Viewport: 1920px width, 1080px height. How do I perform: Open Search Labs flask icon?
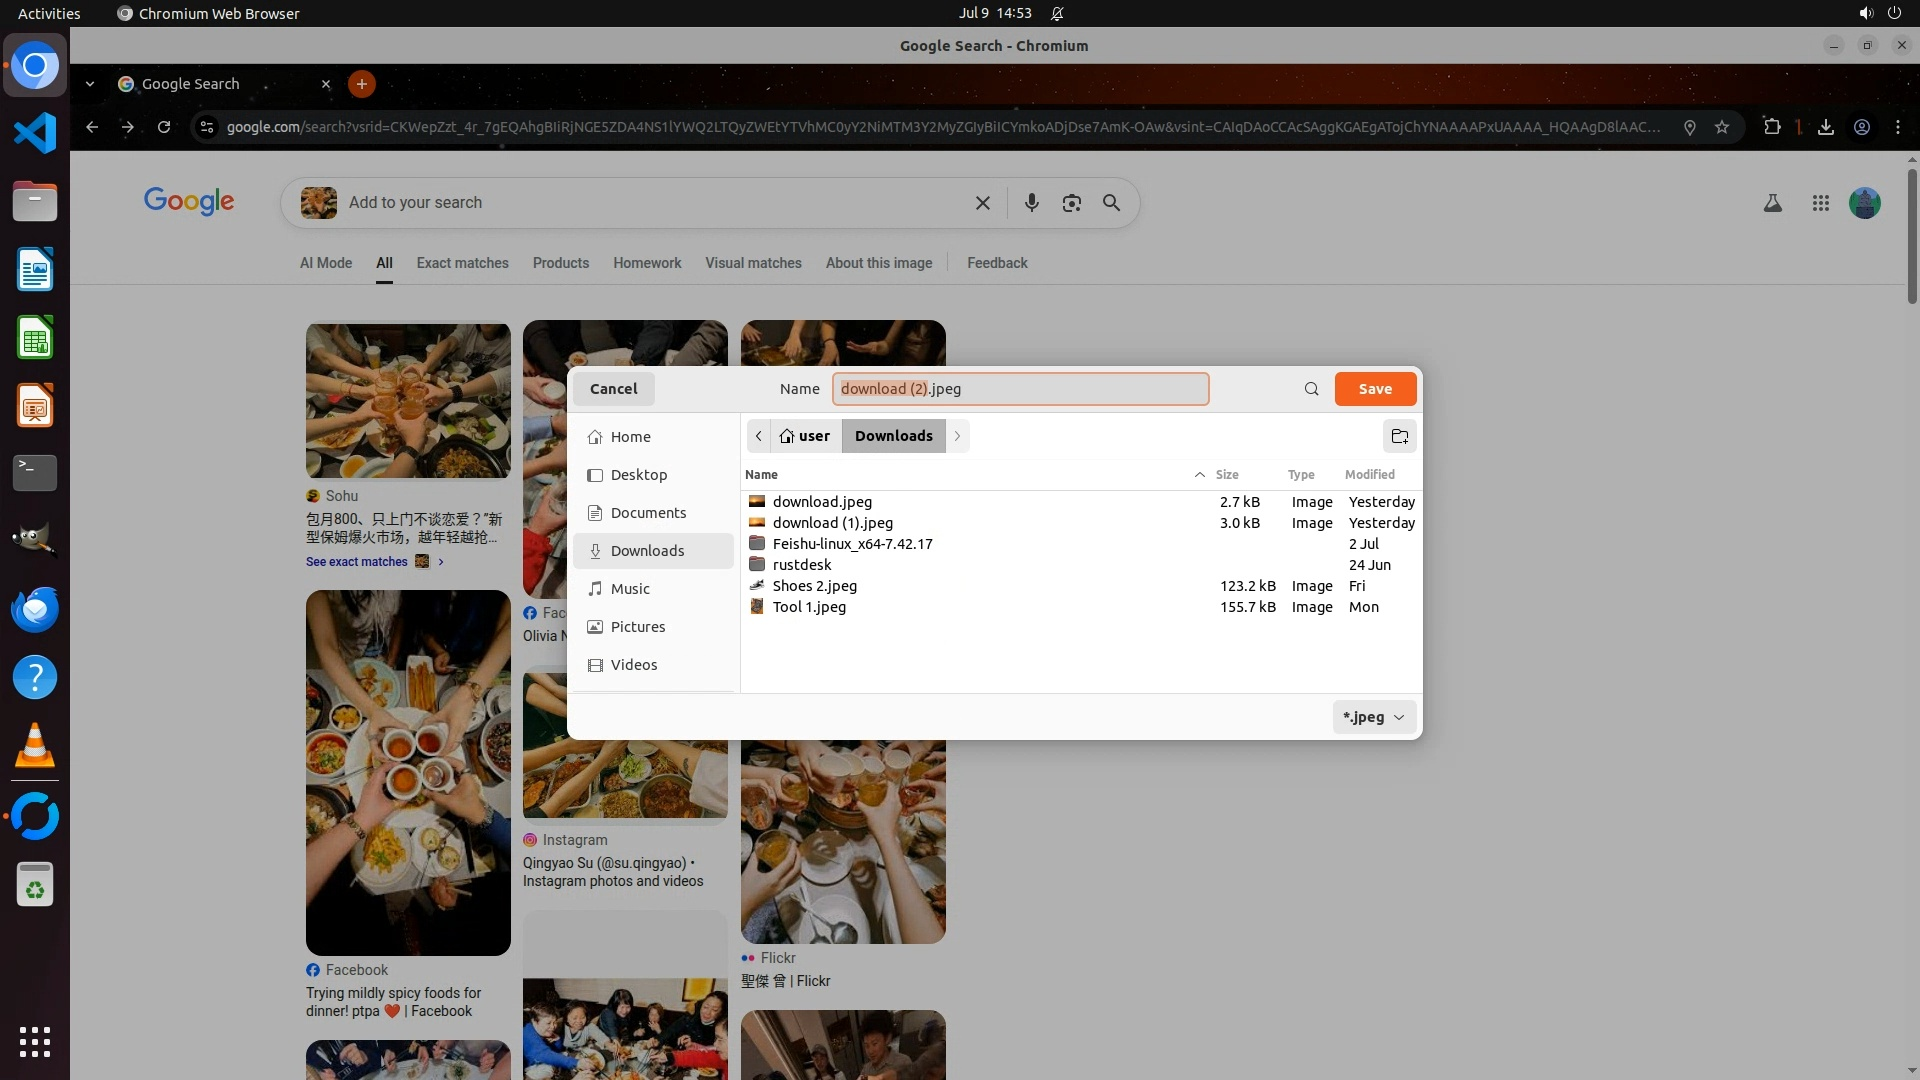(x=1772, y=203)
